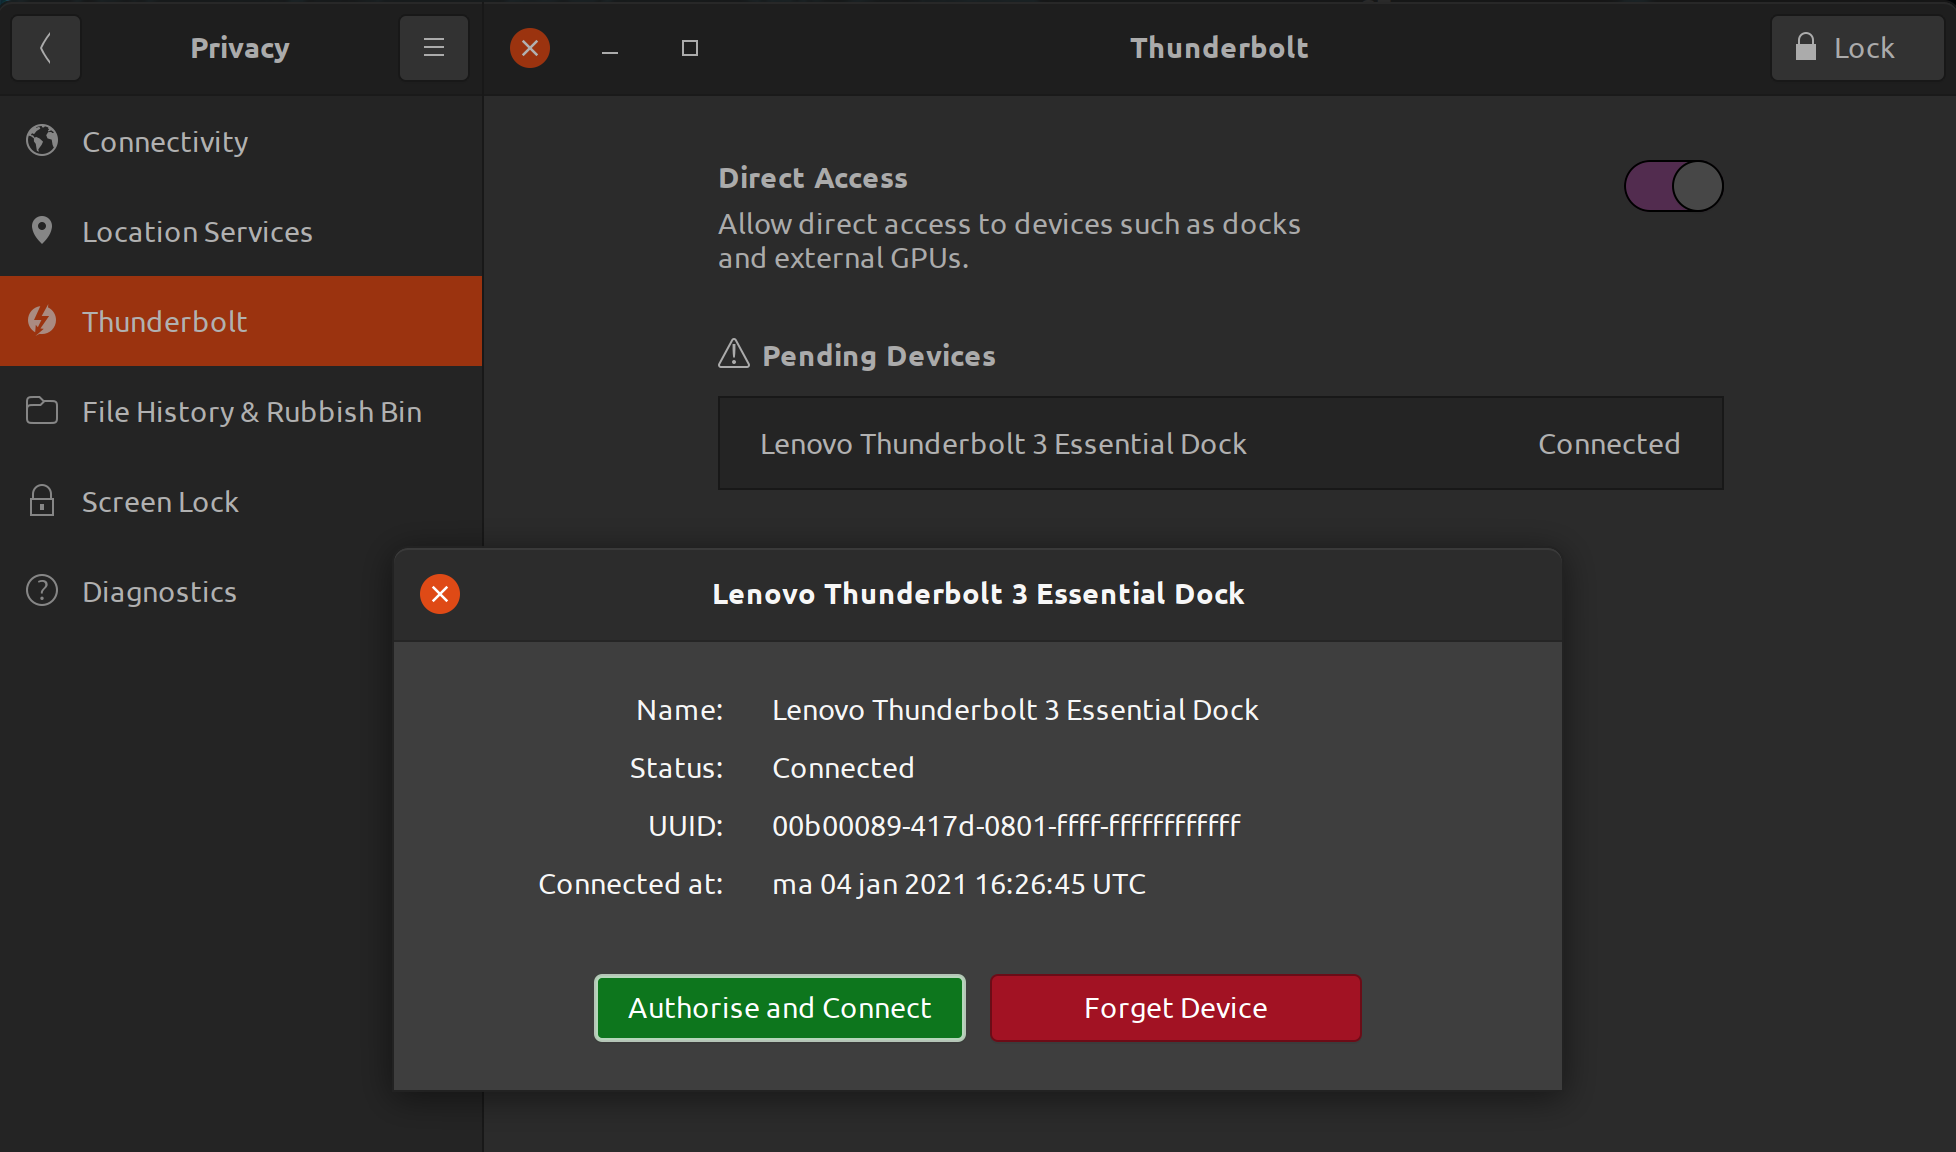The width and height of the screenshot is (1956, 1152).
Task: Open the hamburger menu in the Privacy panel
Action: (x=434, y=48)
